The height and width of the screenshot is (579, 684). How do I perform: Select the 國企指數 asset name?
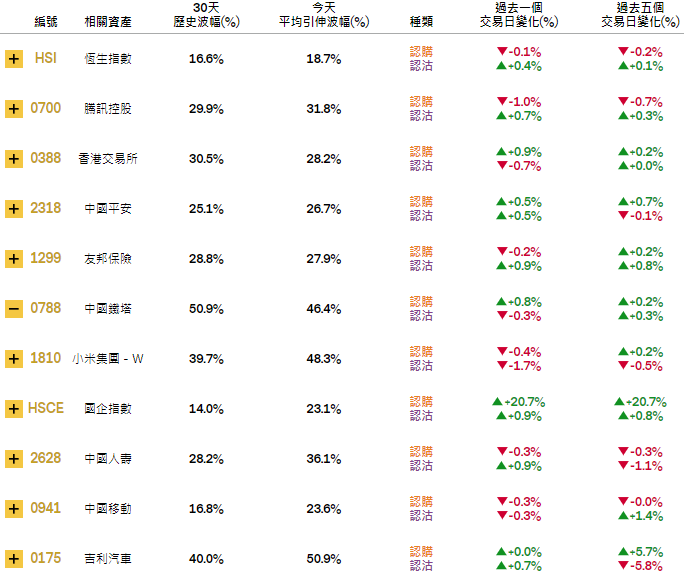tap(108, 409)
